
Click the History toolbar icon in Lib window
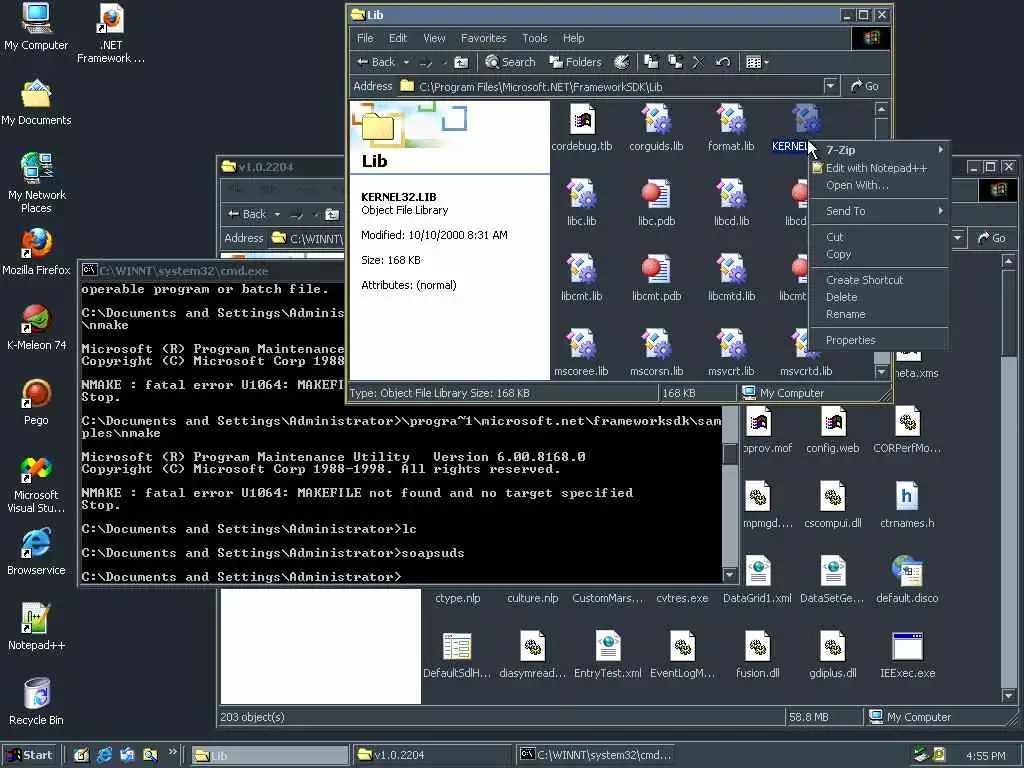[622, 62]
